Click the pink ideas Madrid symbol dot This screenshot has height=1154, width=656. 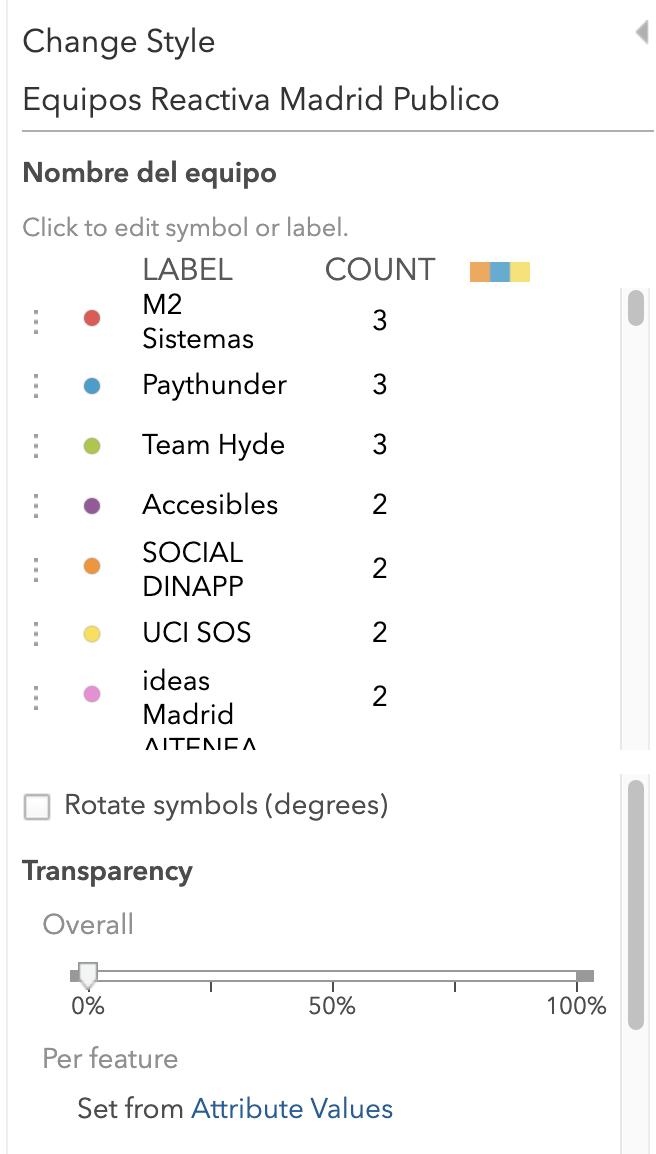coord(92,694)
